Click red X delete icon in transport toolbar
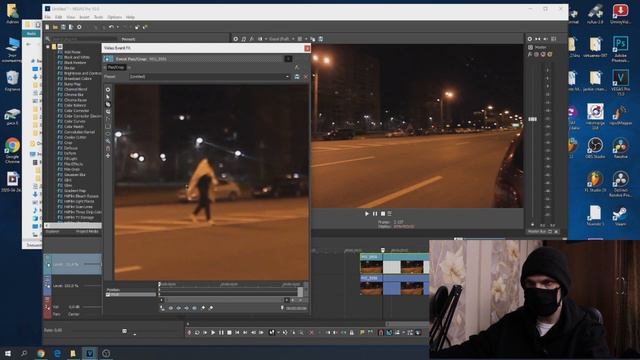Image resolution: width=640 pixels, height=360 pixels. (311, 333)
